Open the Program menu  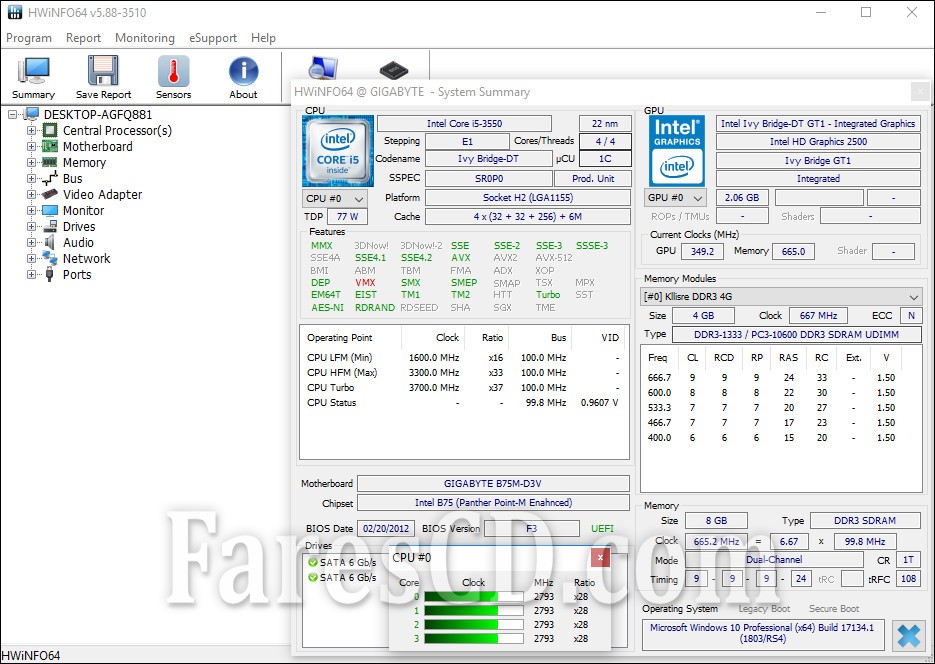point(29,38)
